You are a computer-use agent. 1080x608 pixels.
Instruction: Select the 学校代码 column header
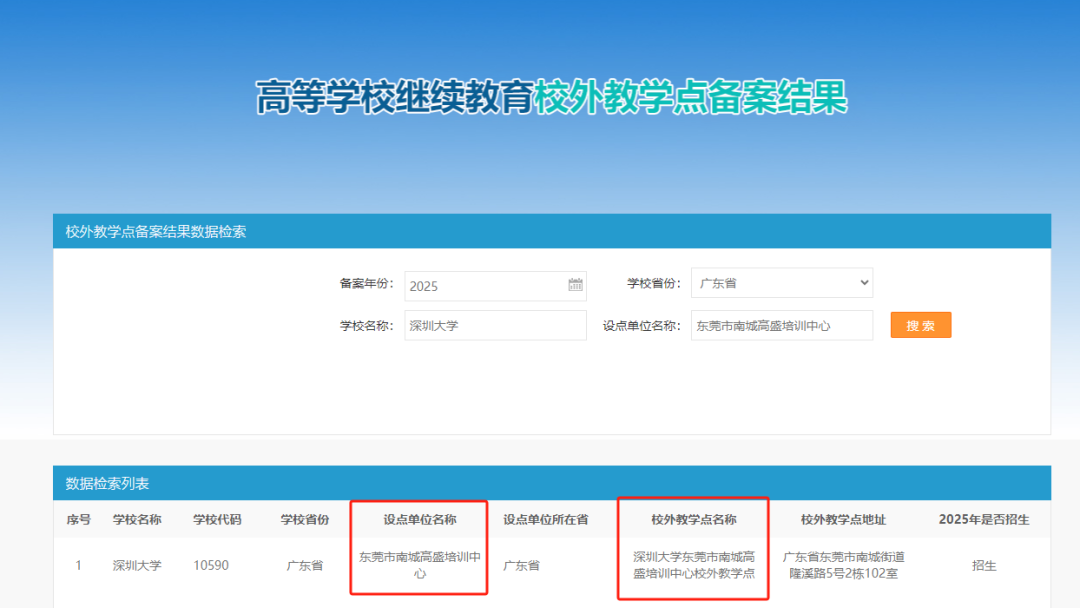(217, 520)
